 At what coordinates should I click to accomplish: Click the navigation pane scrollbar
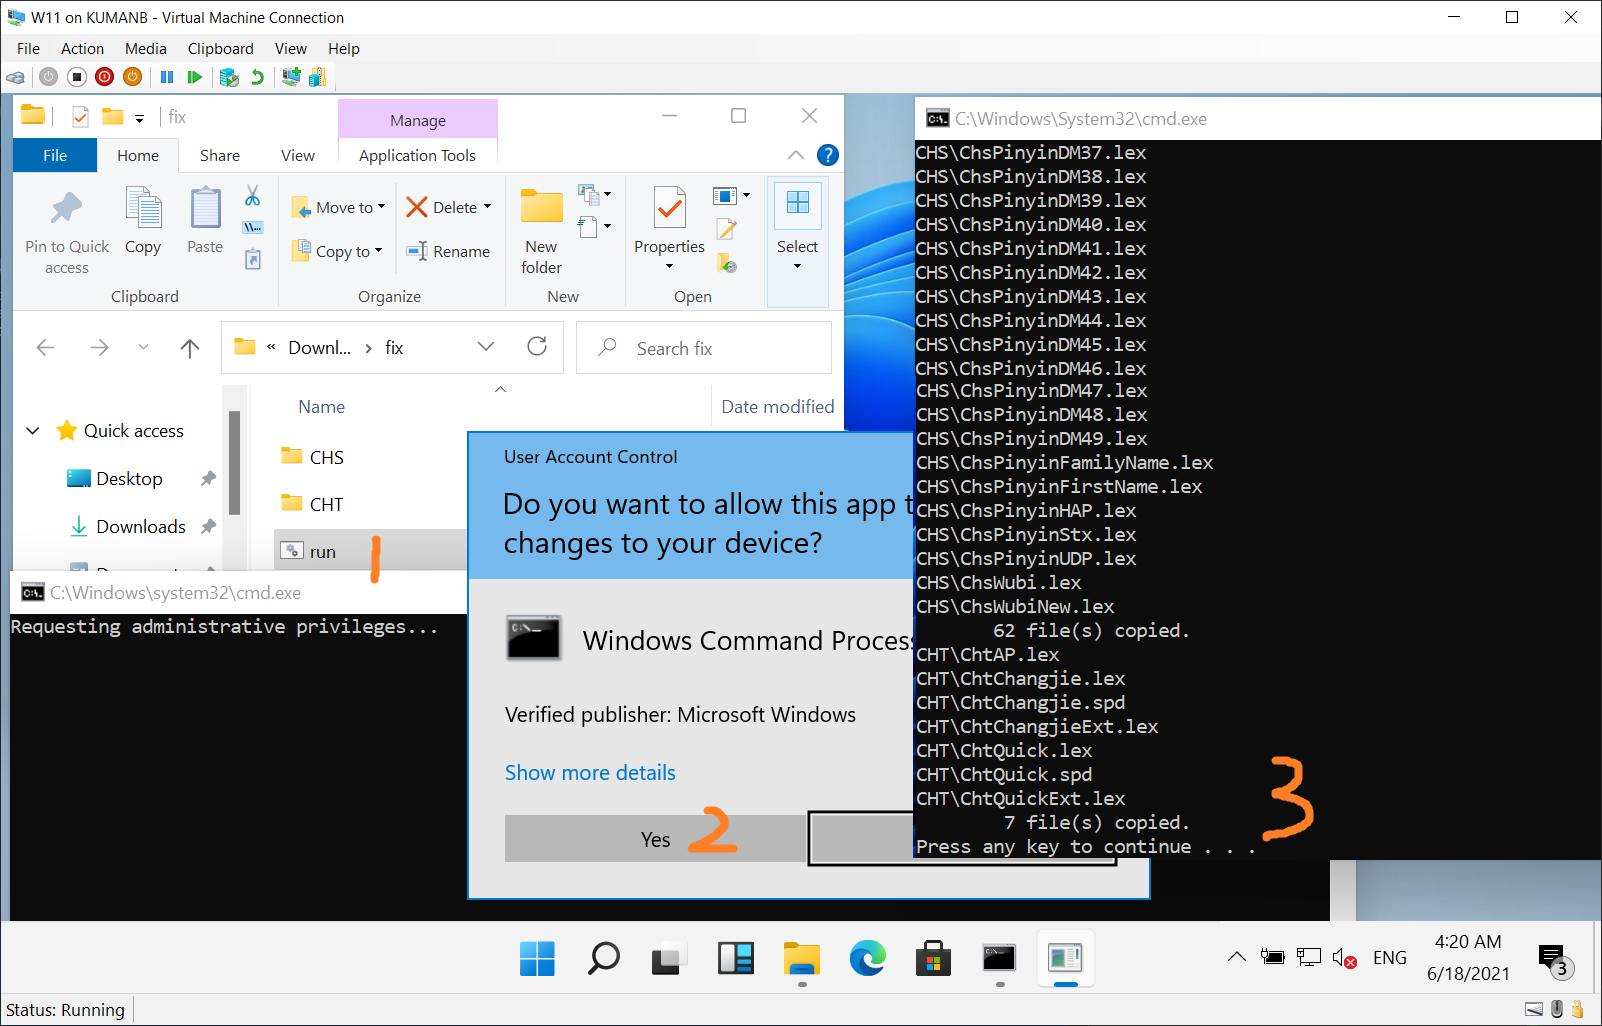point(235,462)
